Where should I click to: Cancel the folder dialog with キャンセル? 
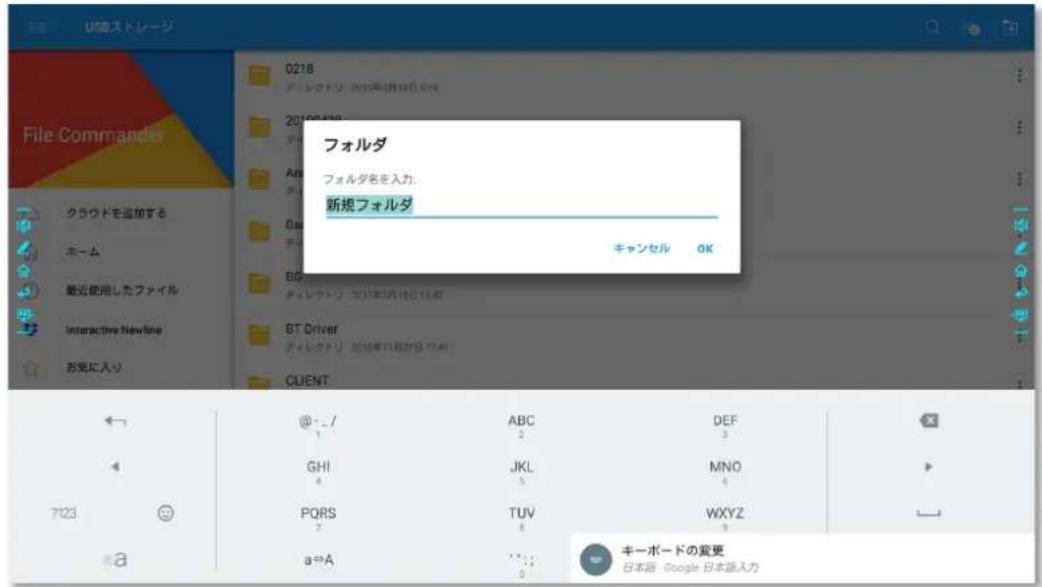coord(641,249)
